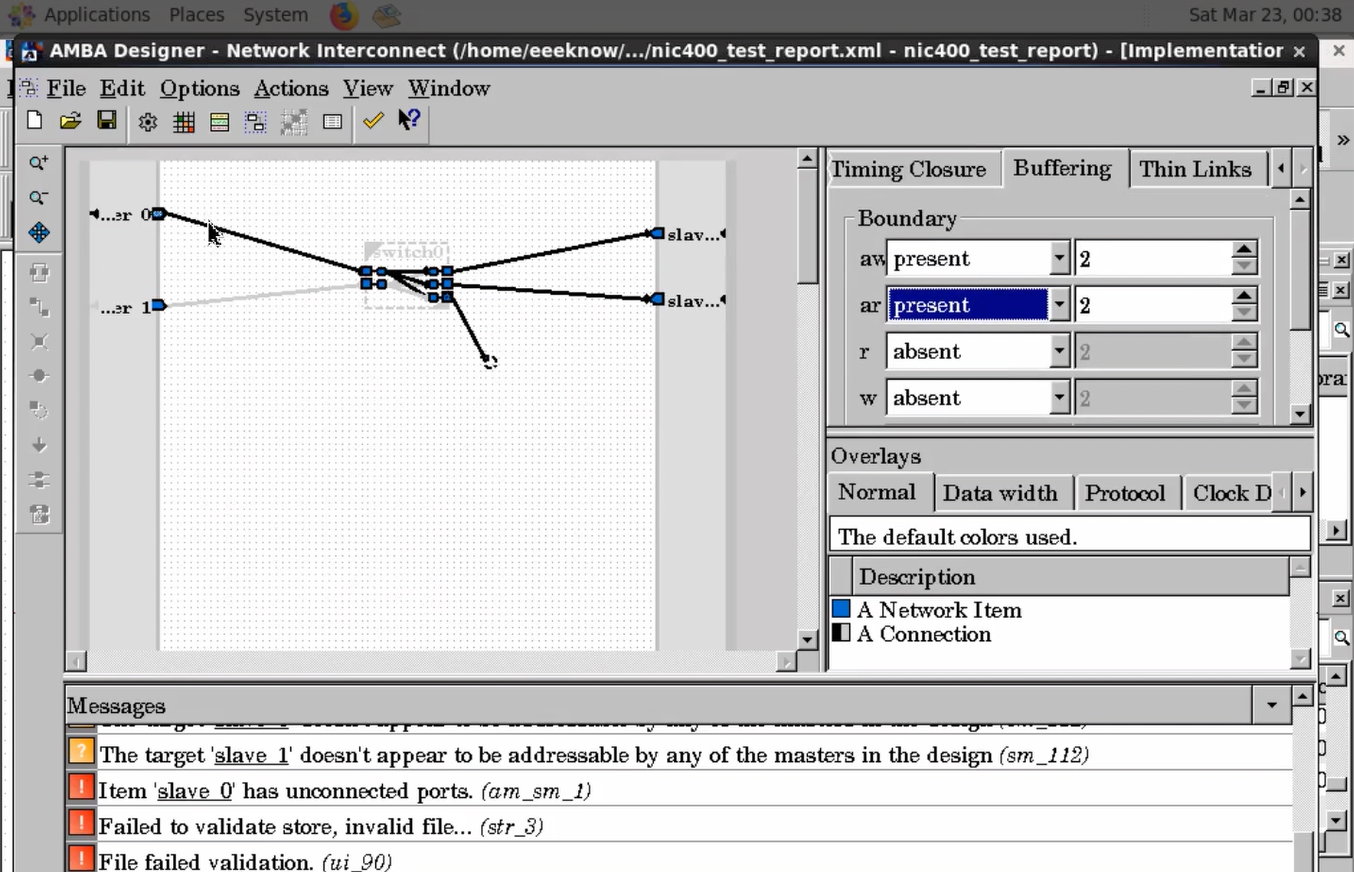Decrease the ar depth spinner value
This screenshot has width=1354, height=872.
pyautogui.click(x=1244, y=313)
